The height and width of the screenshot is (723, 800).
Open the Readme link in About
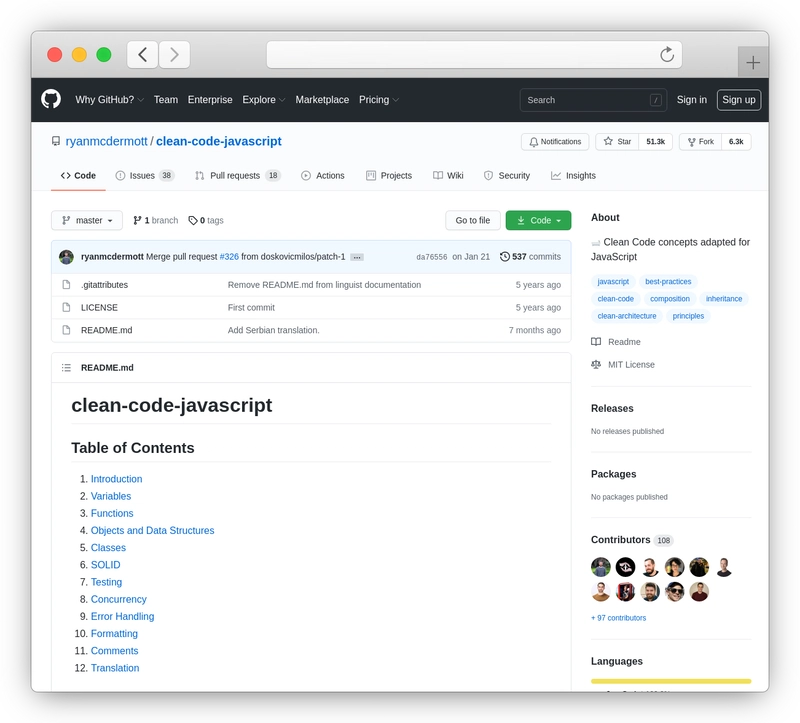616,342
